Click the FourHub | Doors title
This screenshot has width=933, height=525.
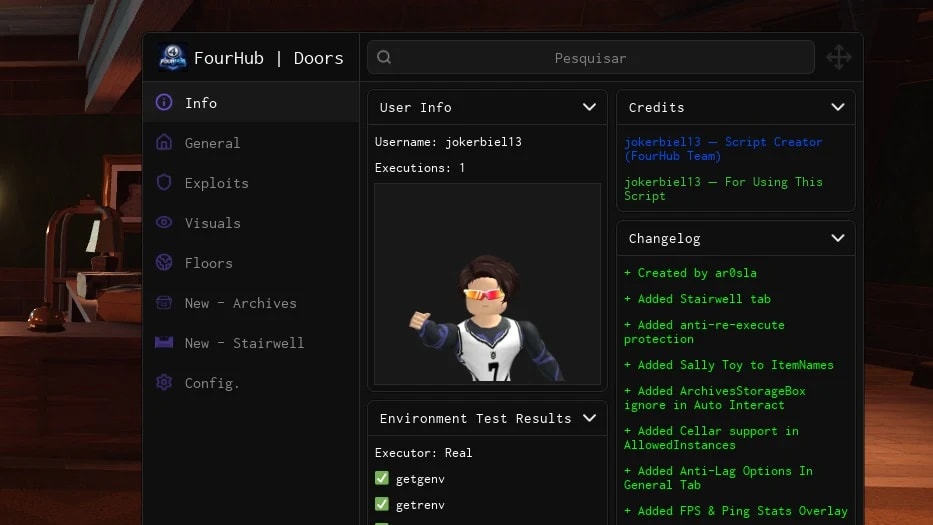click(269, 58)
